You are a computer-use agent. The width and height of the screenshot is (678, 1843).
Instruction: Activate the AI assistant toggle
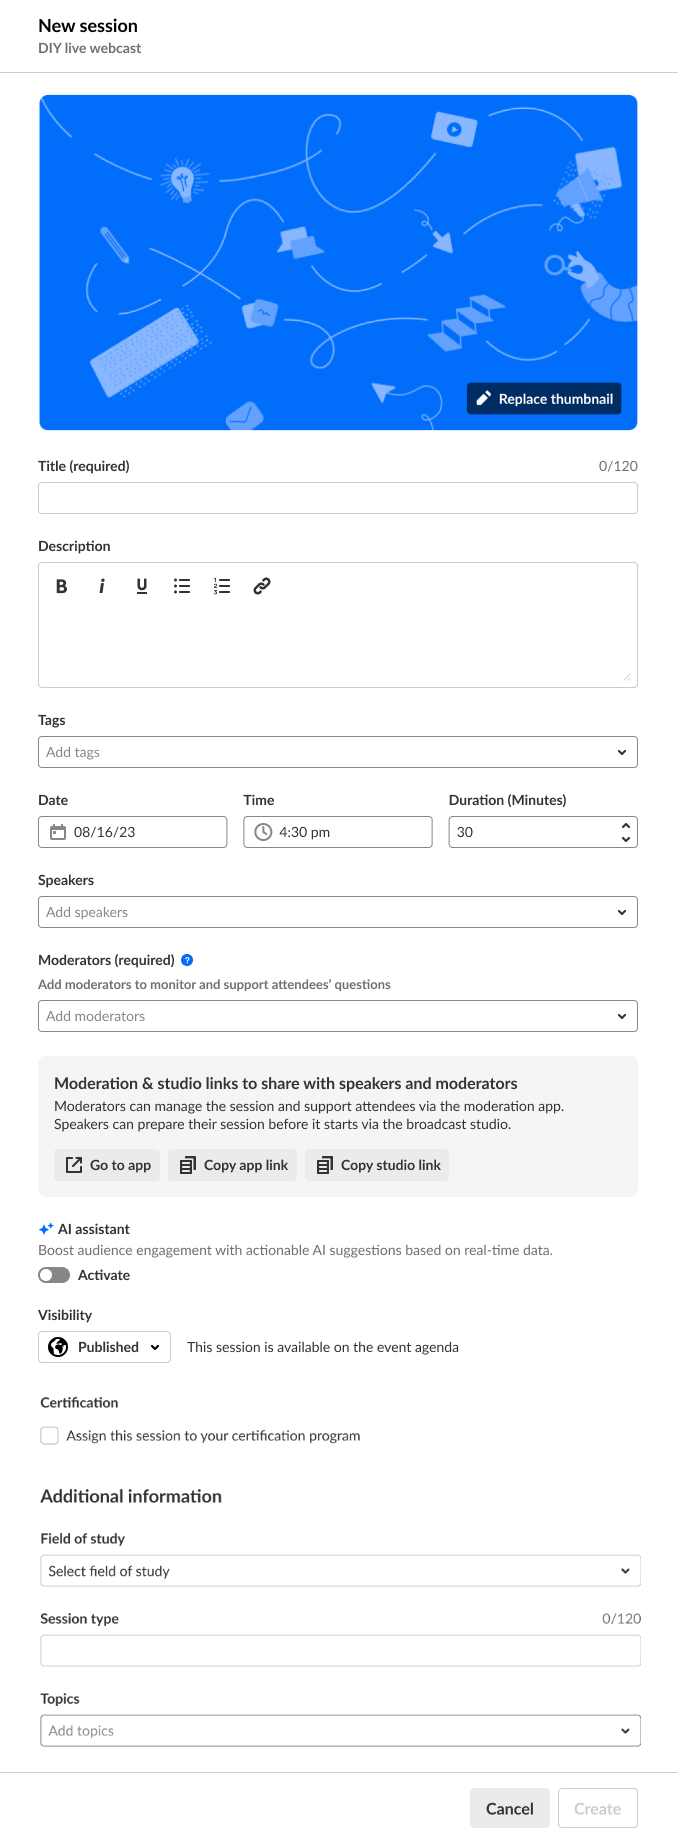click(x=54, y=1275)
